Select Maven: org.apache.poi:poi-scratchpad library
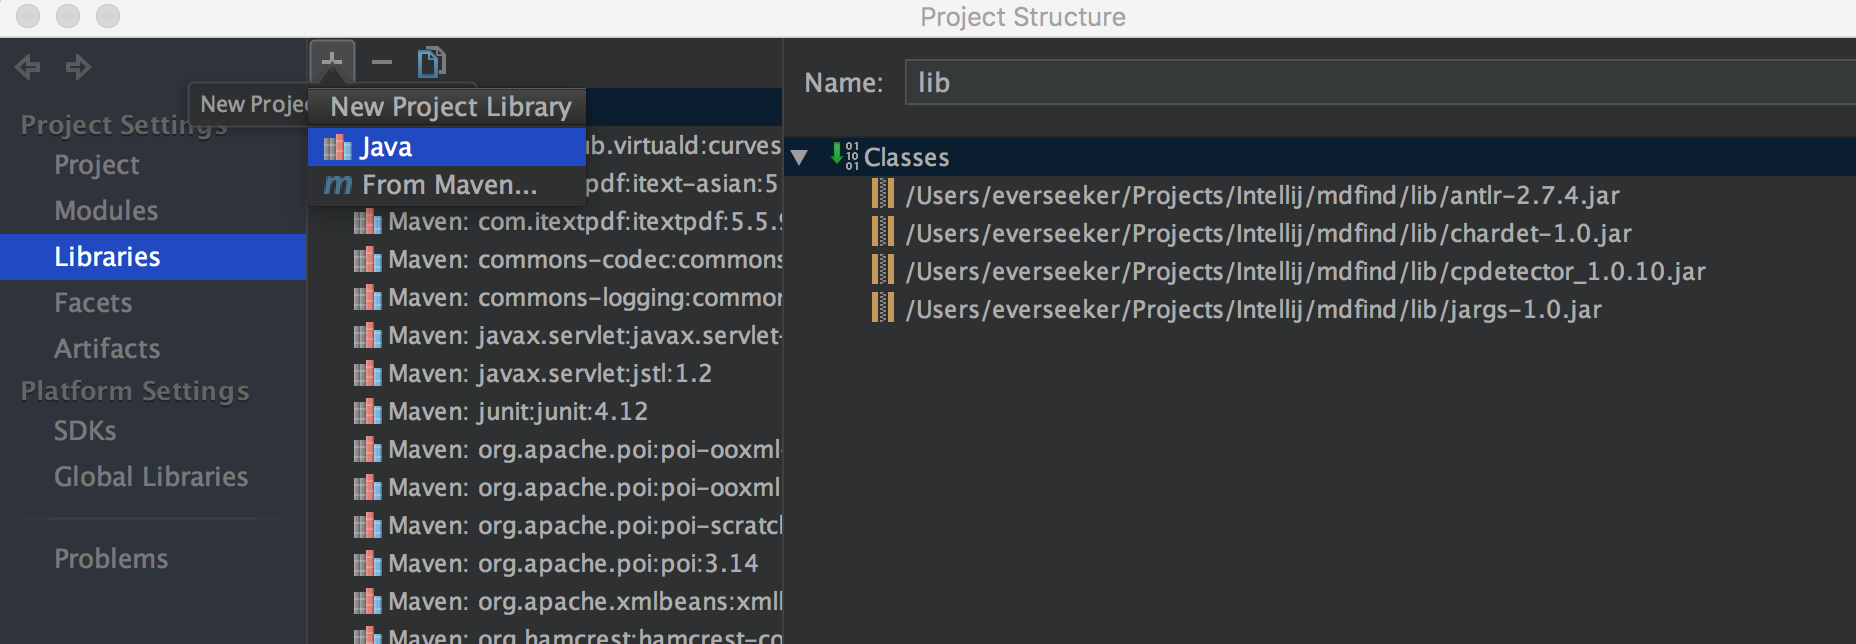The width and height of the screenshot is (1856, 644). [585, 525]
